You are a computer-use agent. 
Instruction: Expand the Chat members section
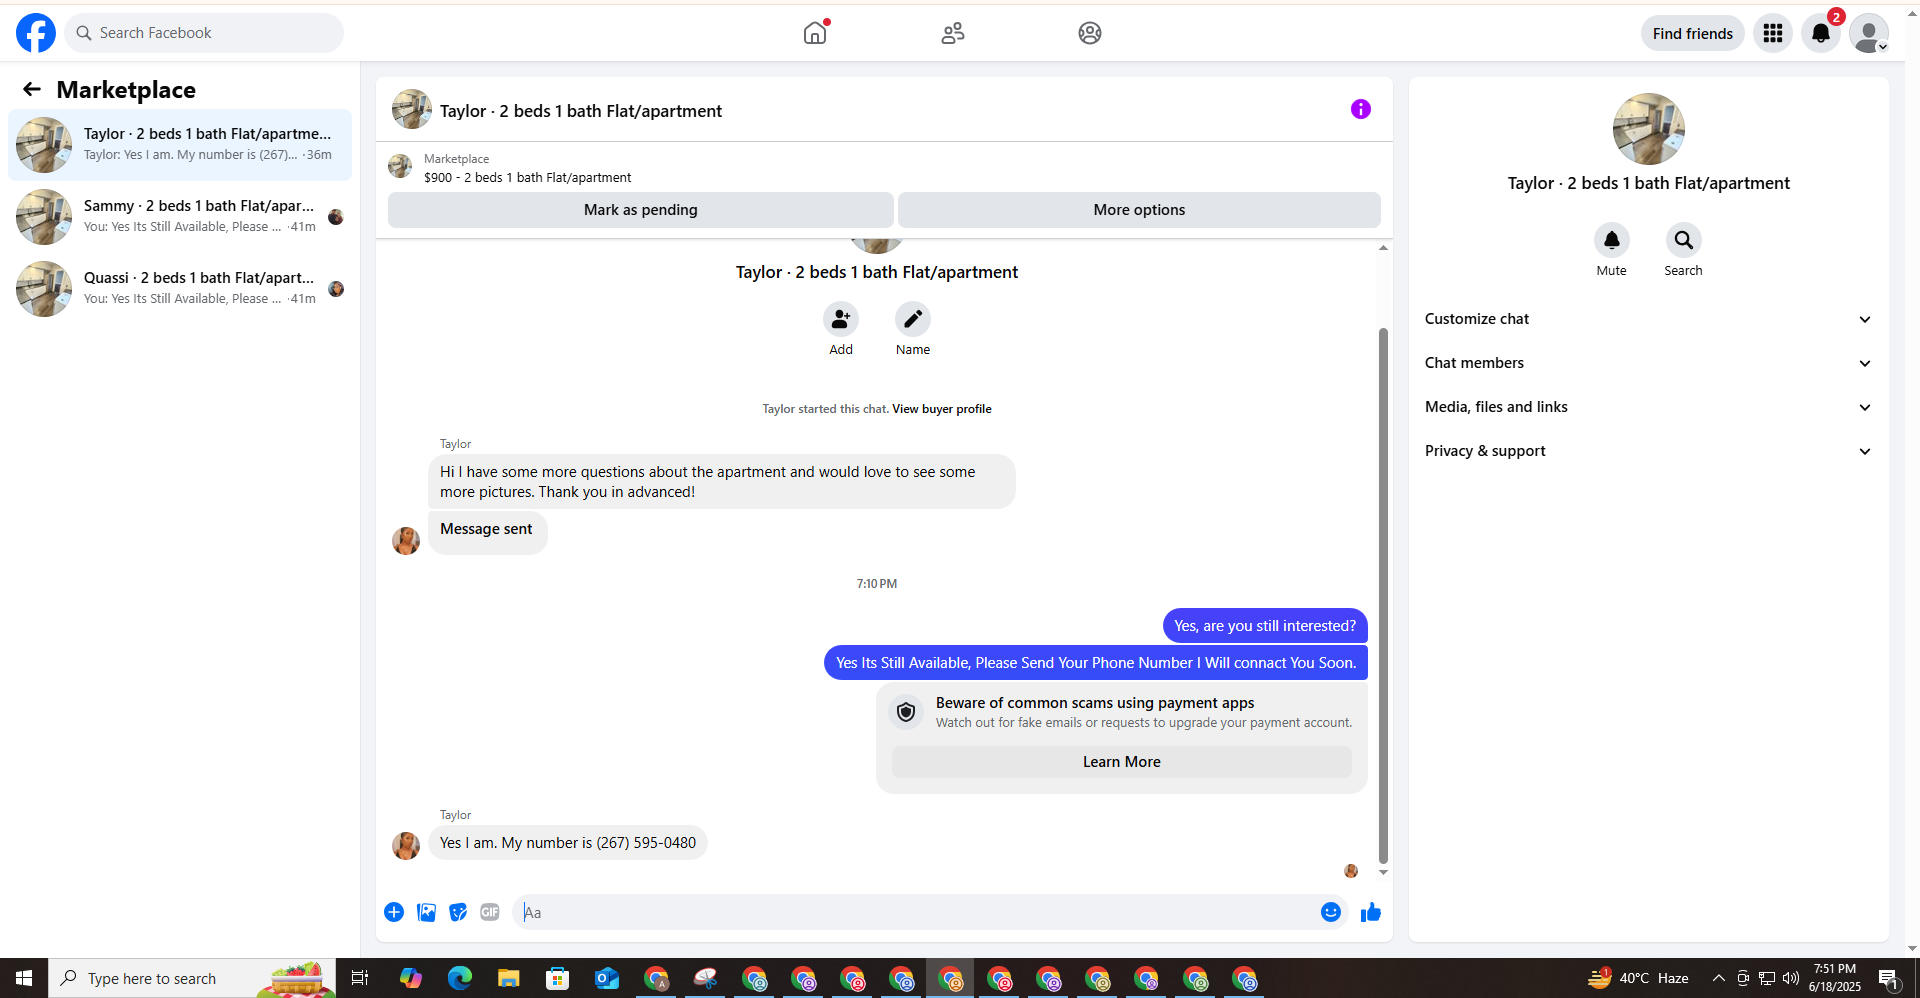[x=1648, y=363]
